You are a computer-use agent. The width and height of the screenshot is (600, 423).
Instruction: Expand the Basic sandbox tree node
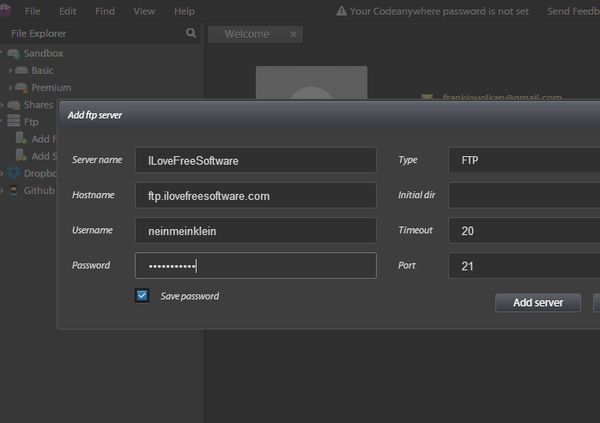point(11,71)
